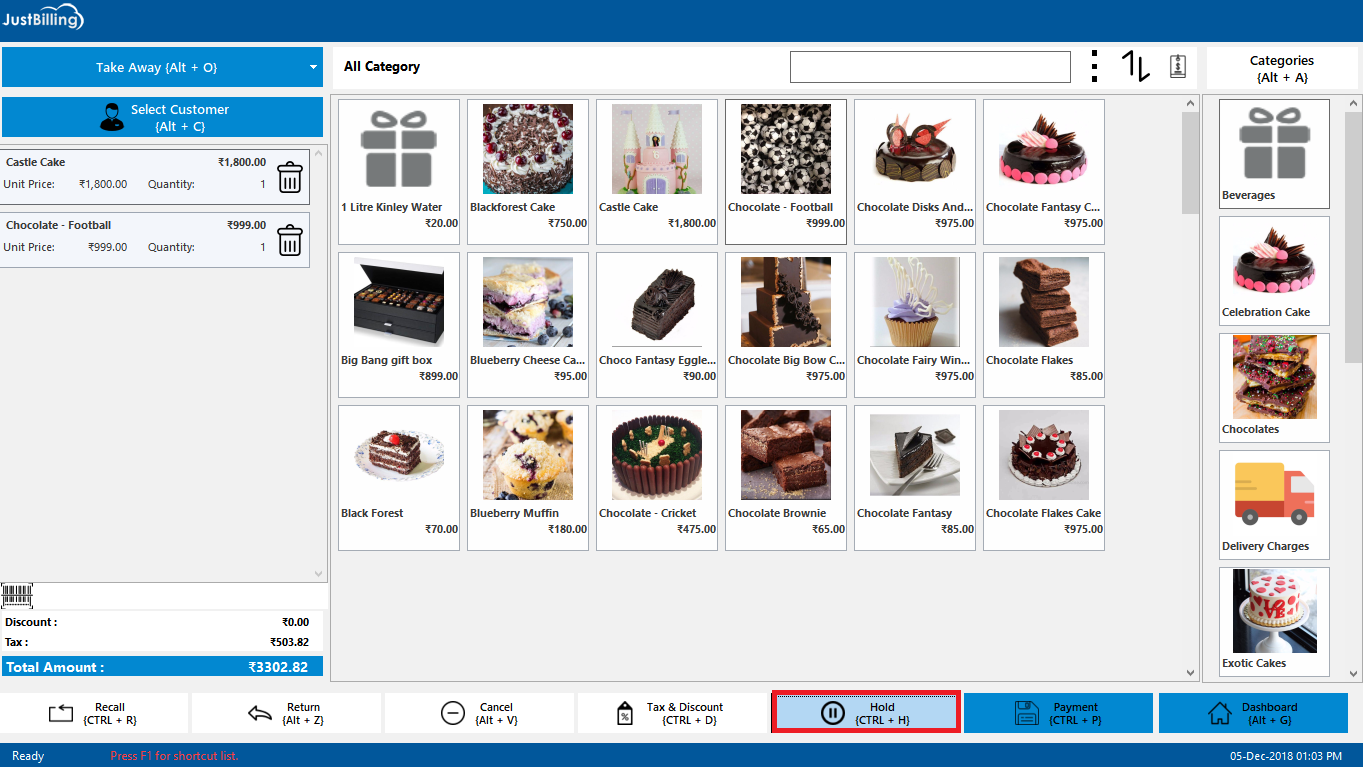Select the Castle Cake cart row
The image size is (1363, 767).
pyautogui.click(x=155, y=177)
